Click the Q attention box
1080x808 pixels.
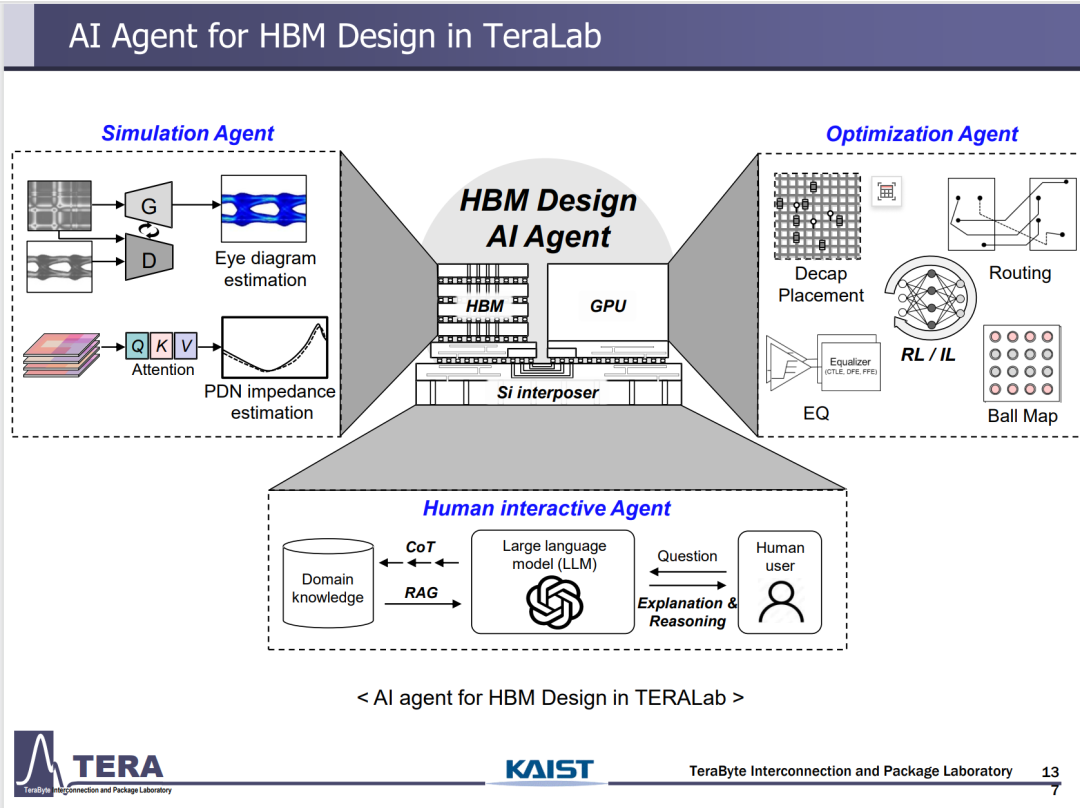[x=137, y=346]
